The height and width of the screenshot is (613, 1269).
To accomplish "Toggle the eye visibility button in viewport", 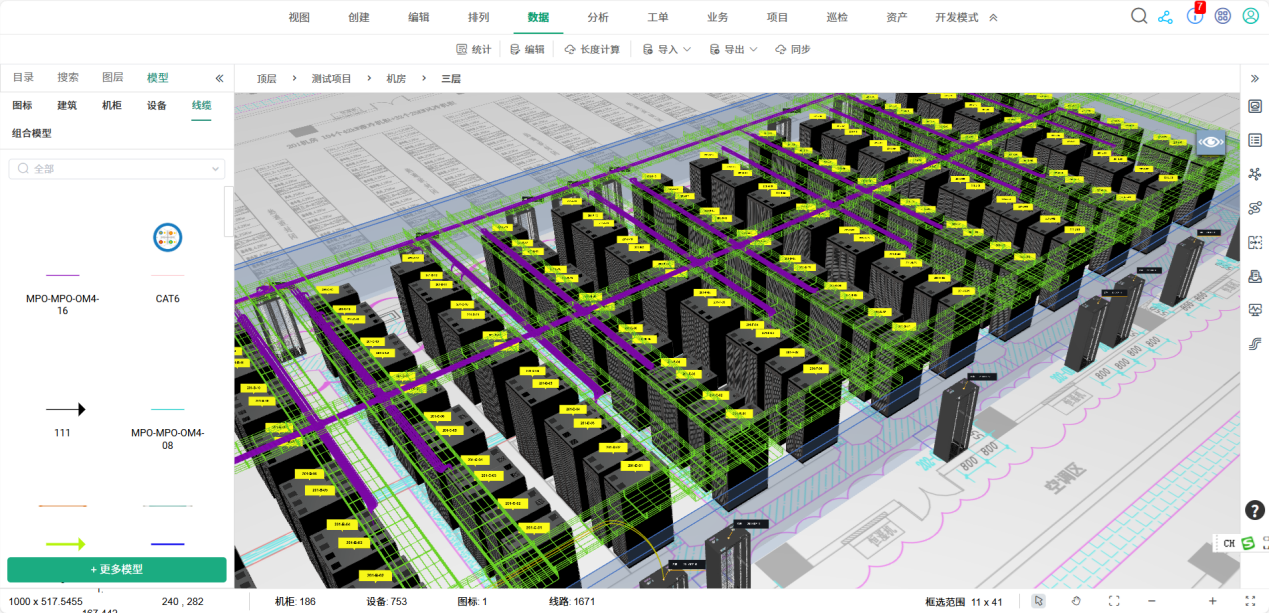I will point(1211,142).
